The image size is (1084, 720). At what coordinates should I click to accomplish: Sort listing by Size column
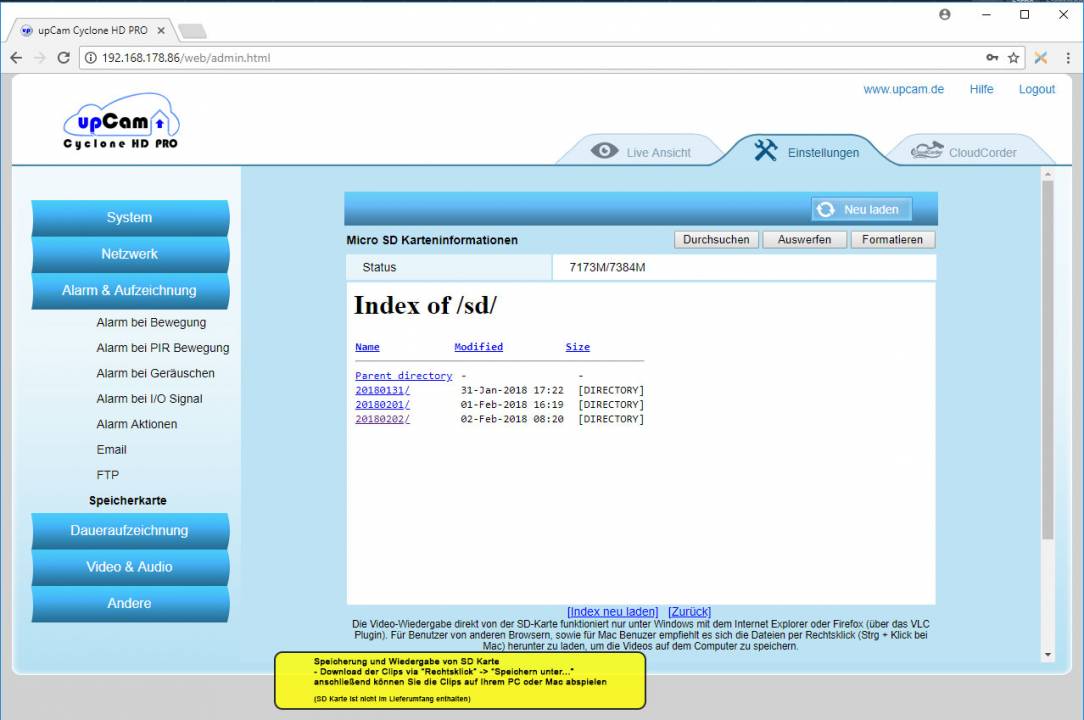pyautogui.click(x=577, y=347)
